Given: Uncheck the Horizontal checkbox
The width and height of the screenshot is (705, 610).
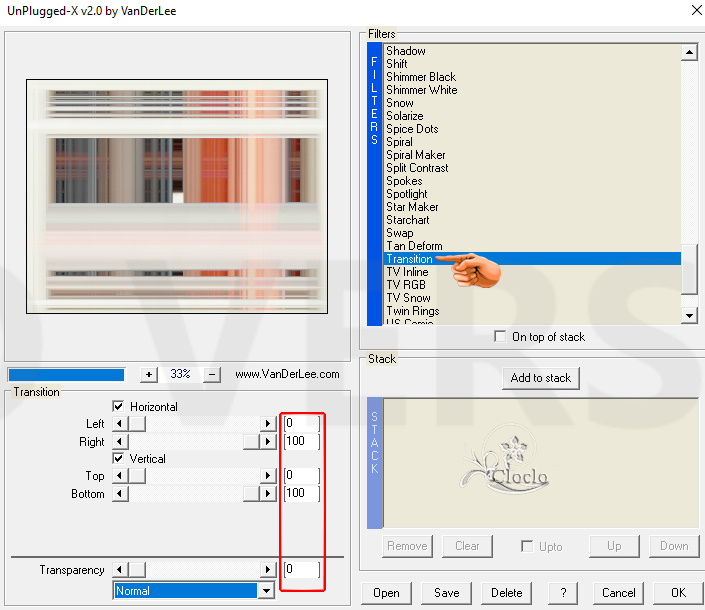Looking at the screenshot, I should [119, 407].
